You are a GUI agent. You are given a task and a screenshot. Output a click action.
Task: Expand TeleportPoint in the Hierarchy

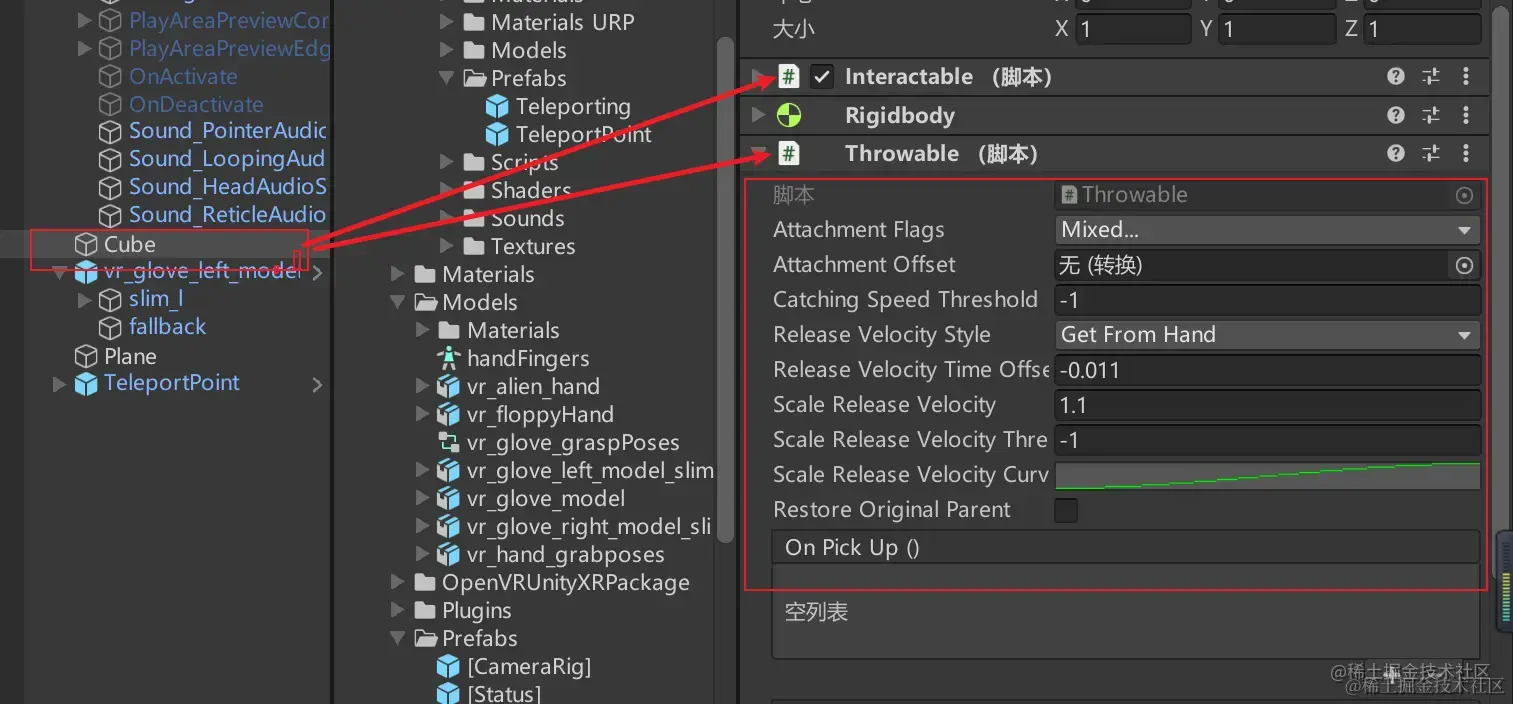point(60,383)
